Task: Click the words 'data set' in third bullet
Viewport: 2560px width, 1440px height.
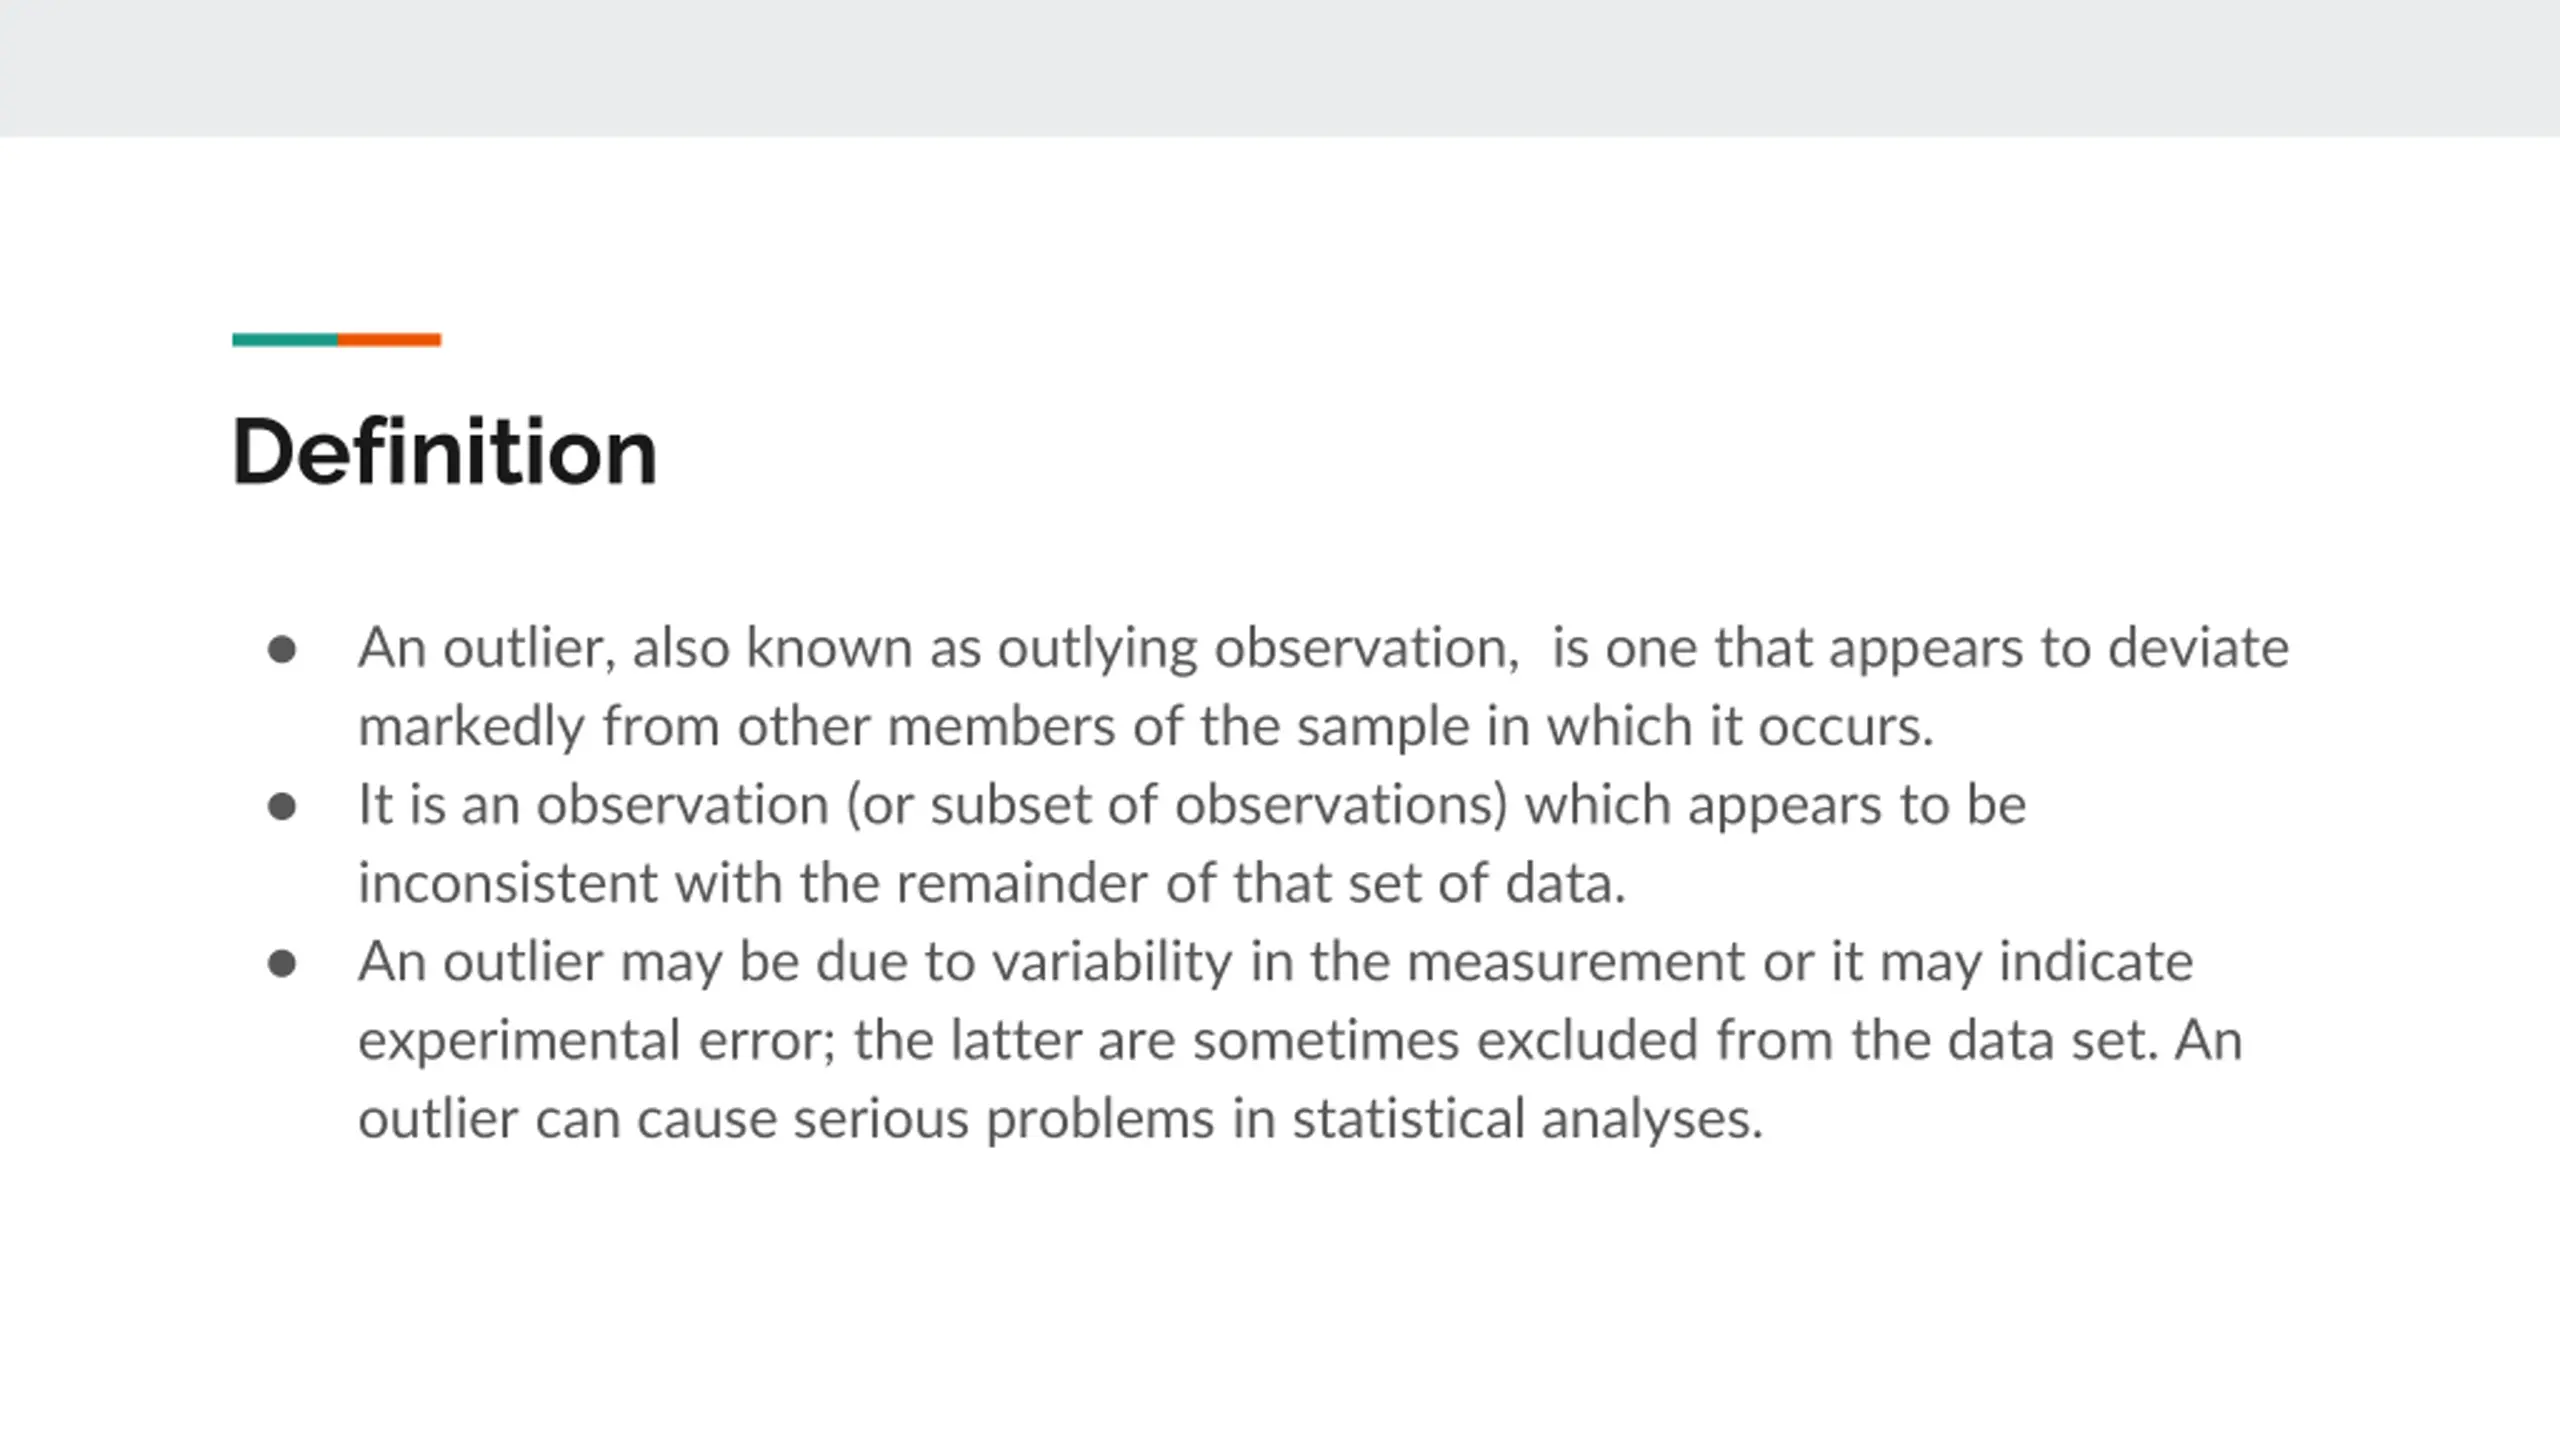Action: pos(2048,1040)
